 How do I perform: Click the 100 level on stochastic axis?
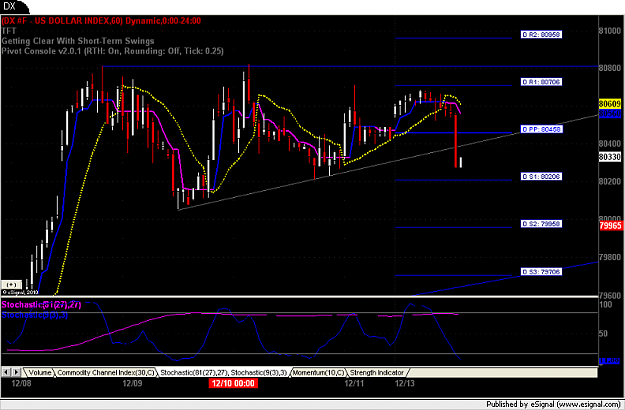tap(606, 305)
